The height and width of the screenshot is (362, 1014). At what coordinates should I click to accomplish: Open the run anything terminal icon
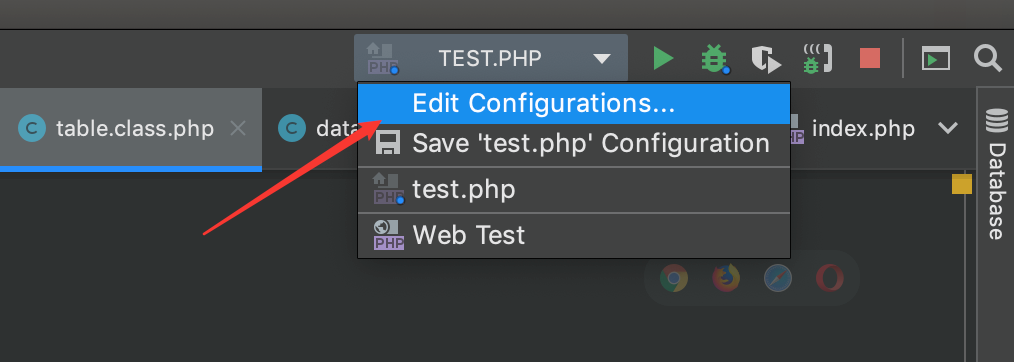point(936,59)
